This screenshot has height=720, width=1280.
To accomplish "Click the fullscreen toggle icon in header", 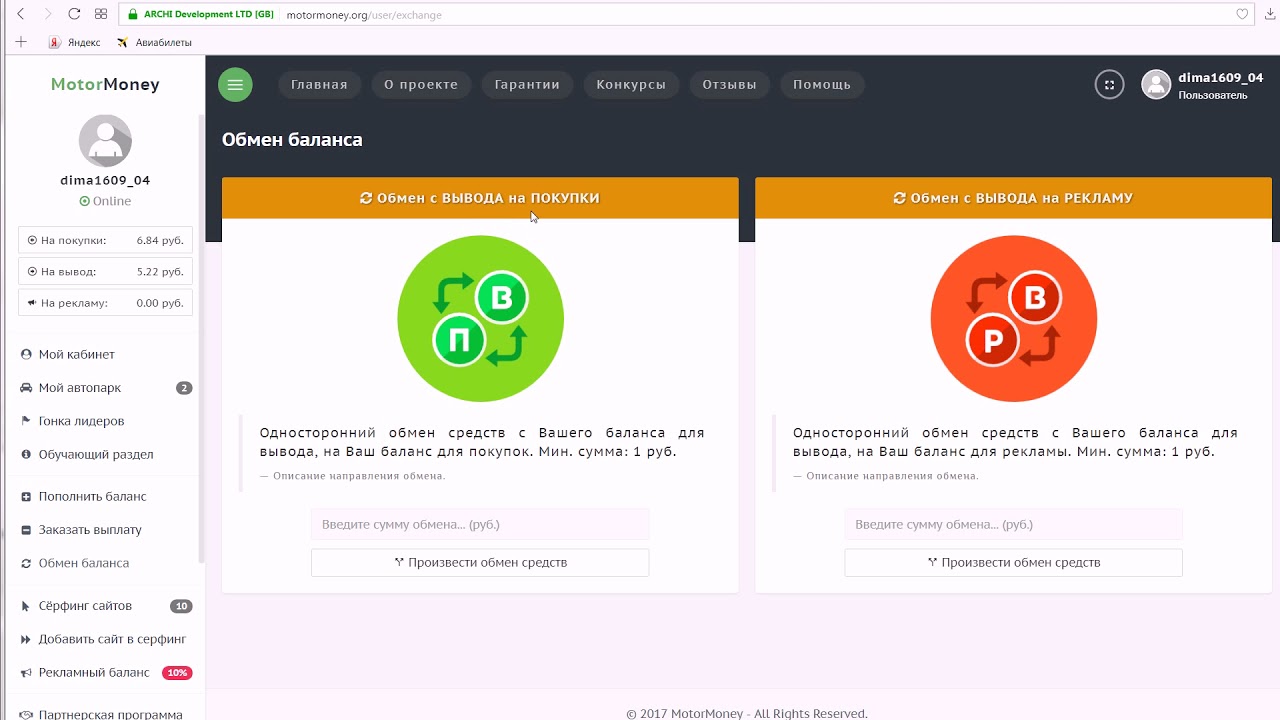I will pos(1109,85).
